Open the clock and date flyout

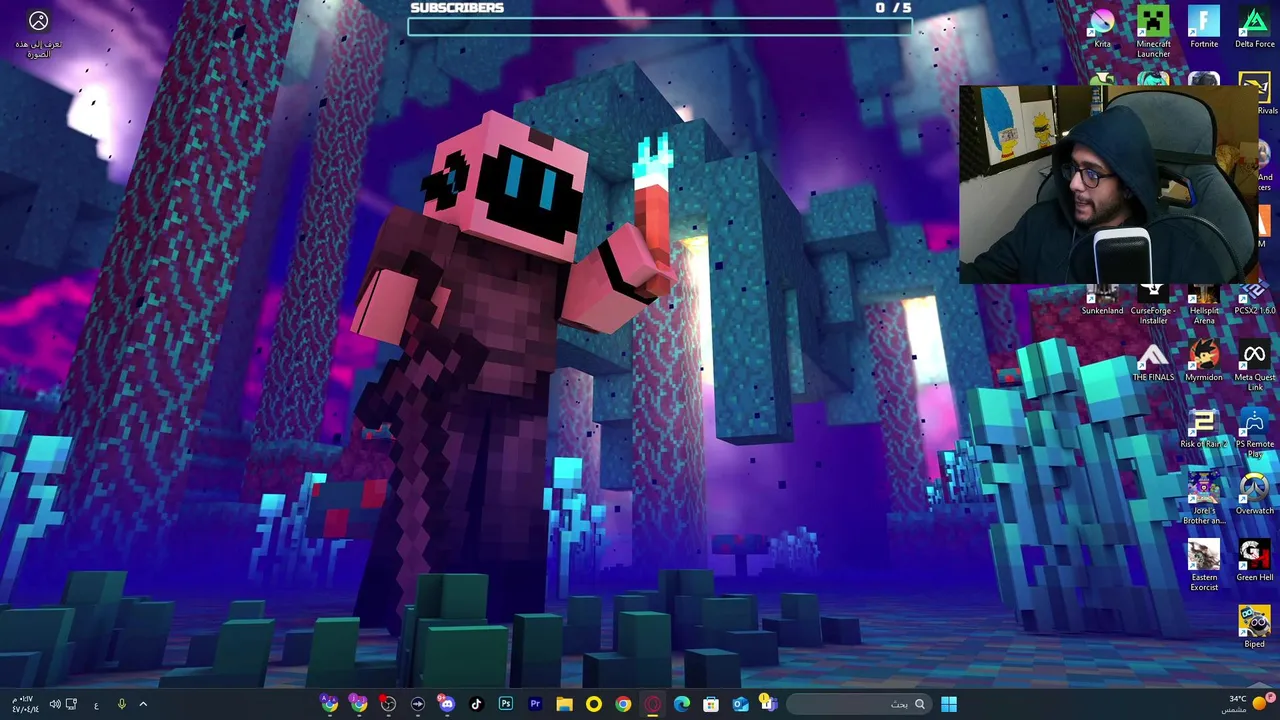click(25, 704)
